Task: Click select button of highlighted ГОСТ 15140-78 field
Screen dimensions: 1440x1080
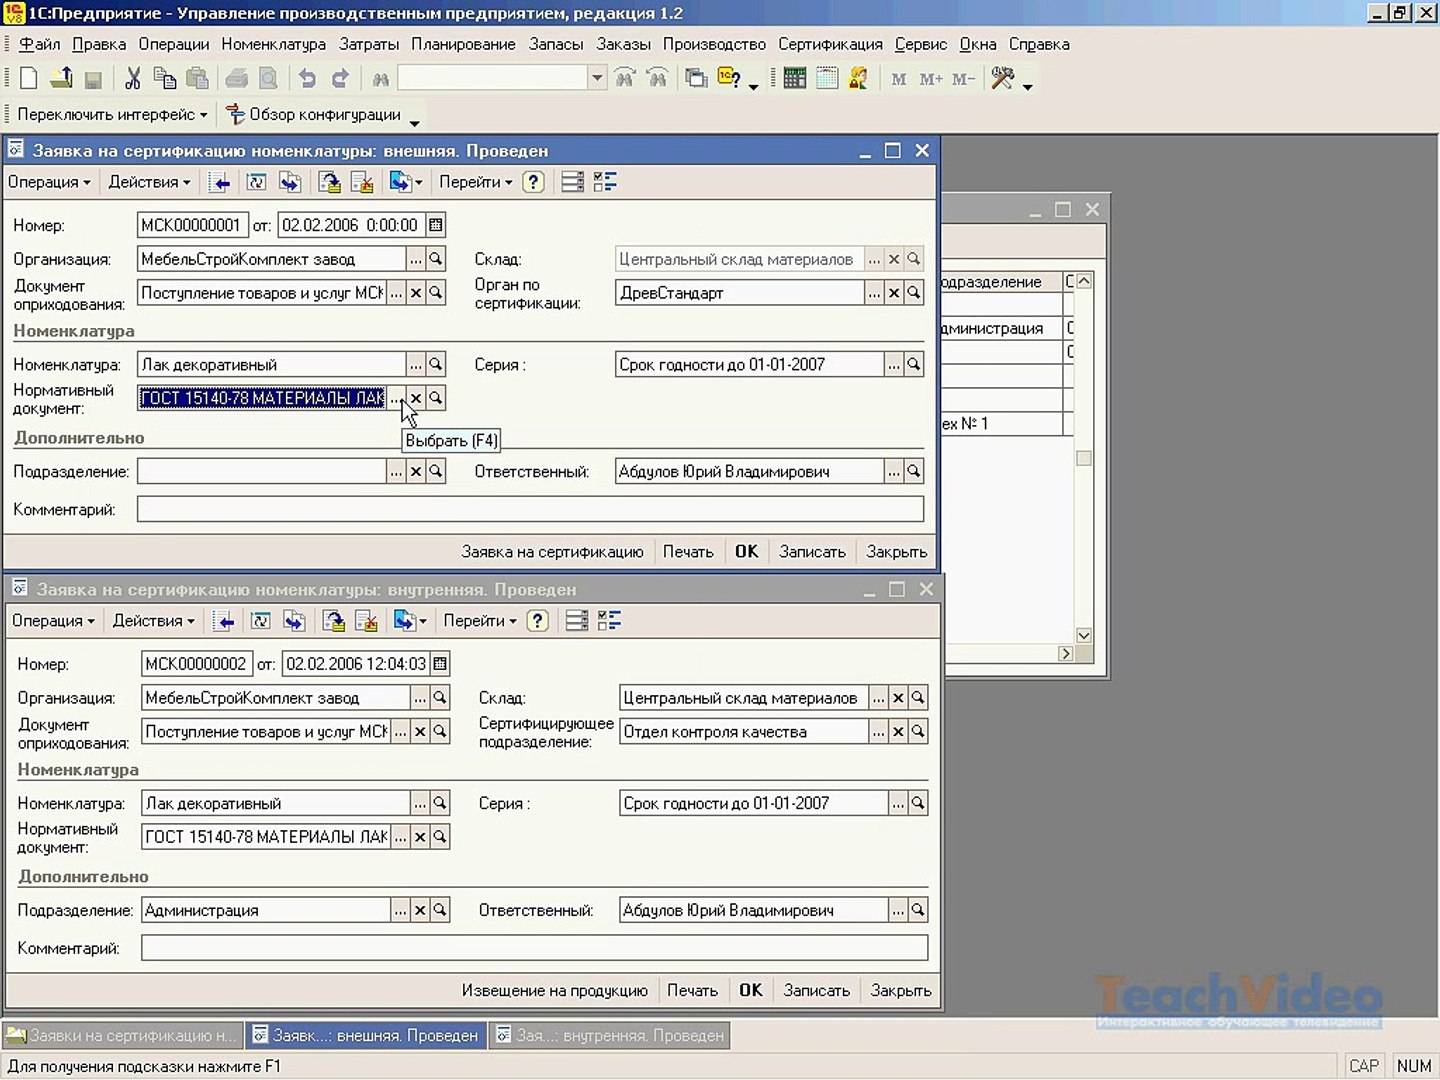Action: [x=396, y=398]
